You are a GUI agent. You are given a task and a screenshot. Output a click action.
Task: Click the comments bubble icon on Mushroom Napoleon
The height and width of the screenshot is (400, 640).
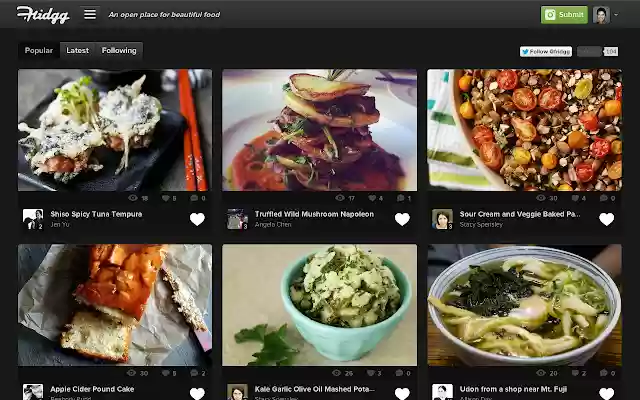(400, 198)
